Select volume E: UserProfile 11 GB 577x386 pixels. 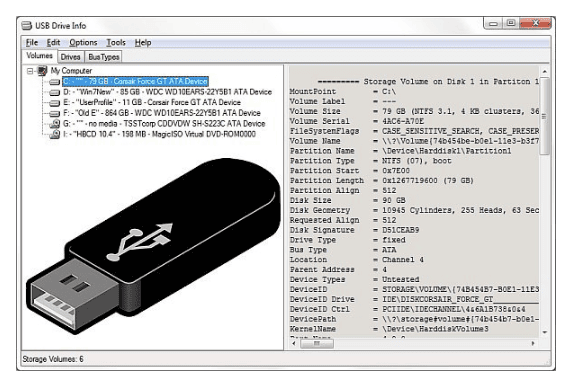point(152,103)
